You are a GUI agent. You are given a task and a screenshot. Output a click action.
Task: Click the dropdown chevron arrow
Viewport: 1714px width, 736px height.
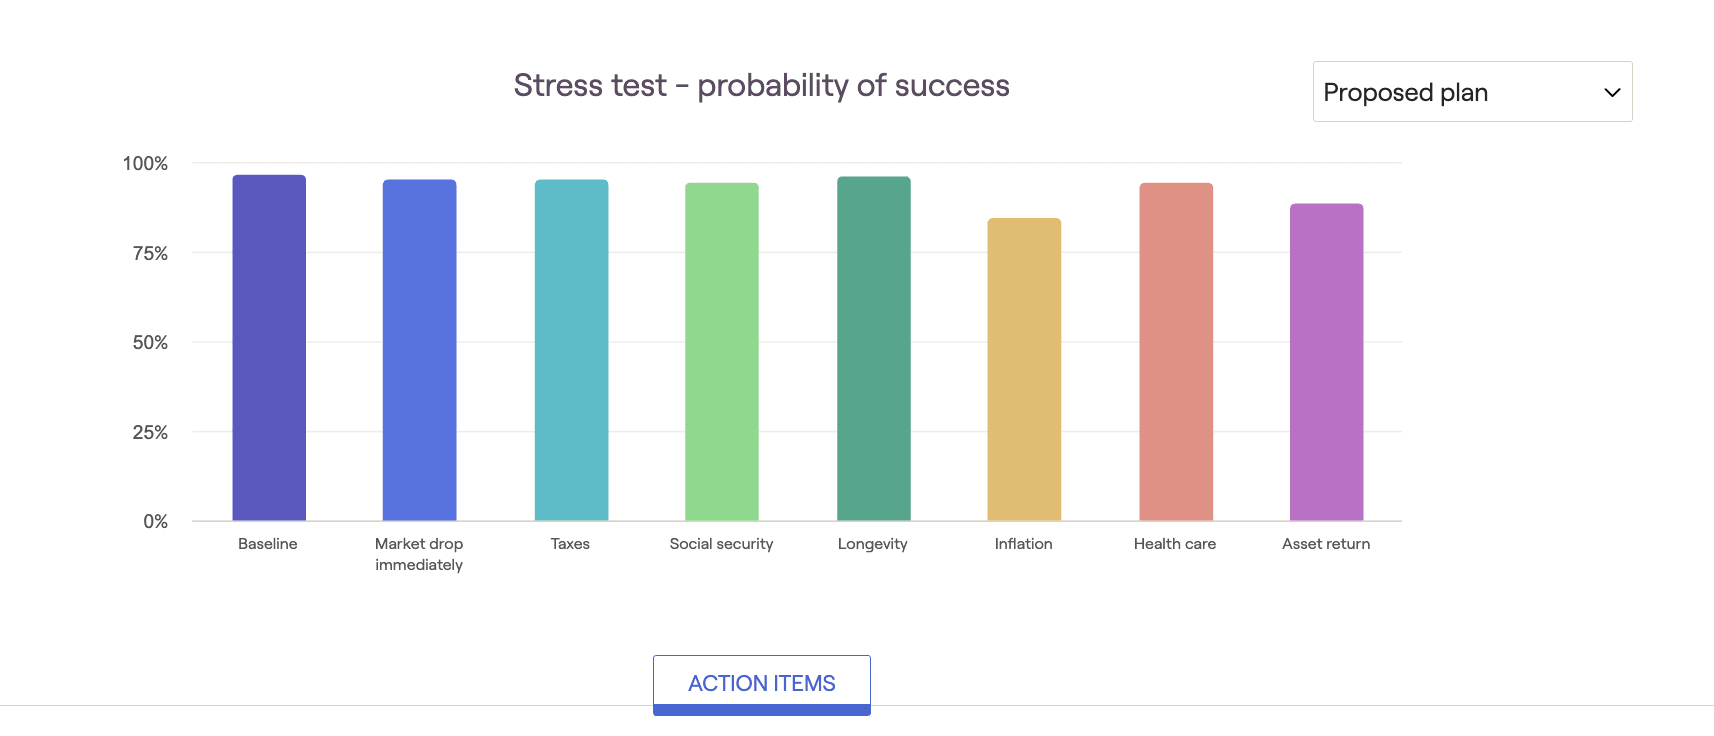pos(1612,93)
